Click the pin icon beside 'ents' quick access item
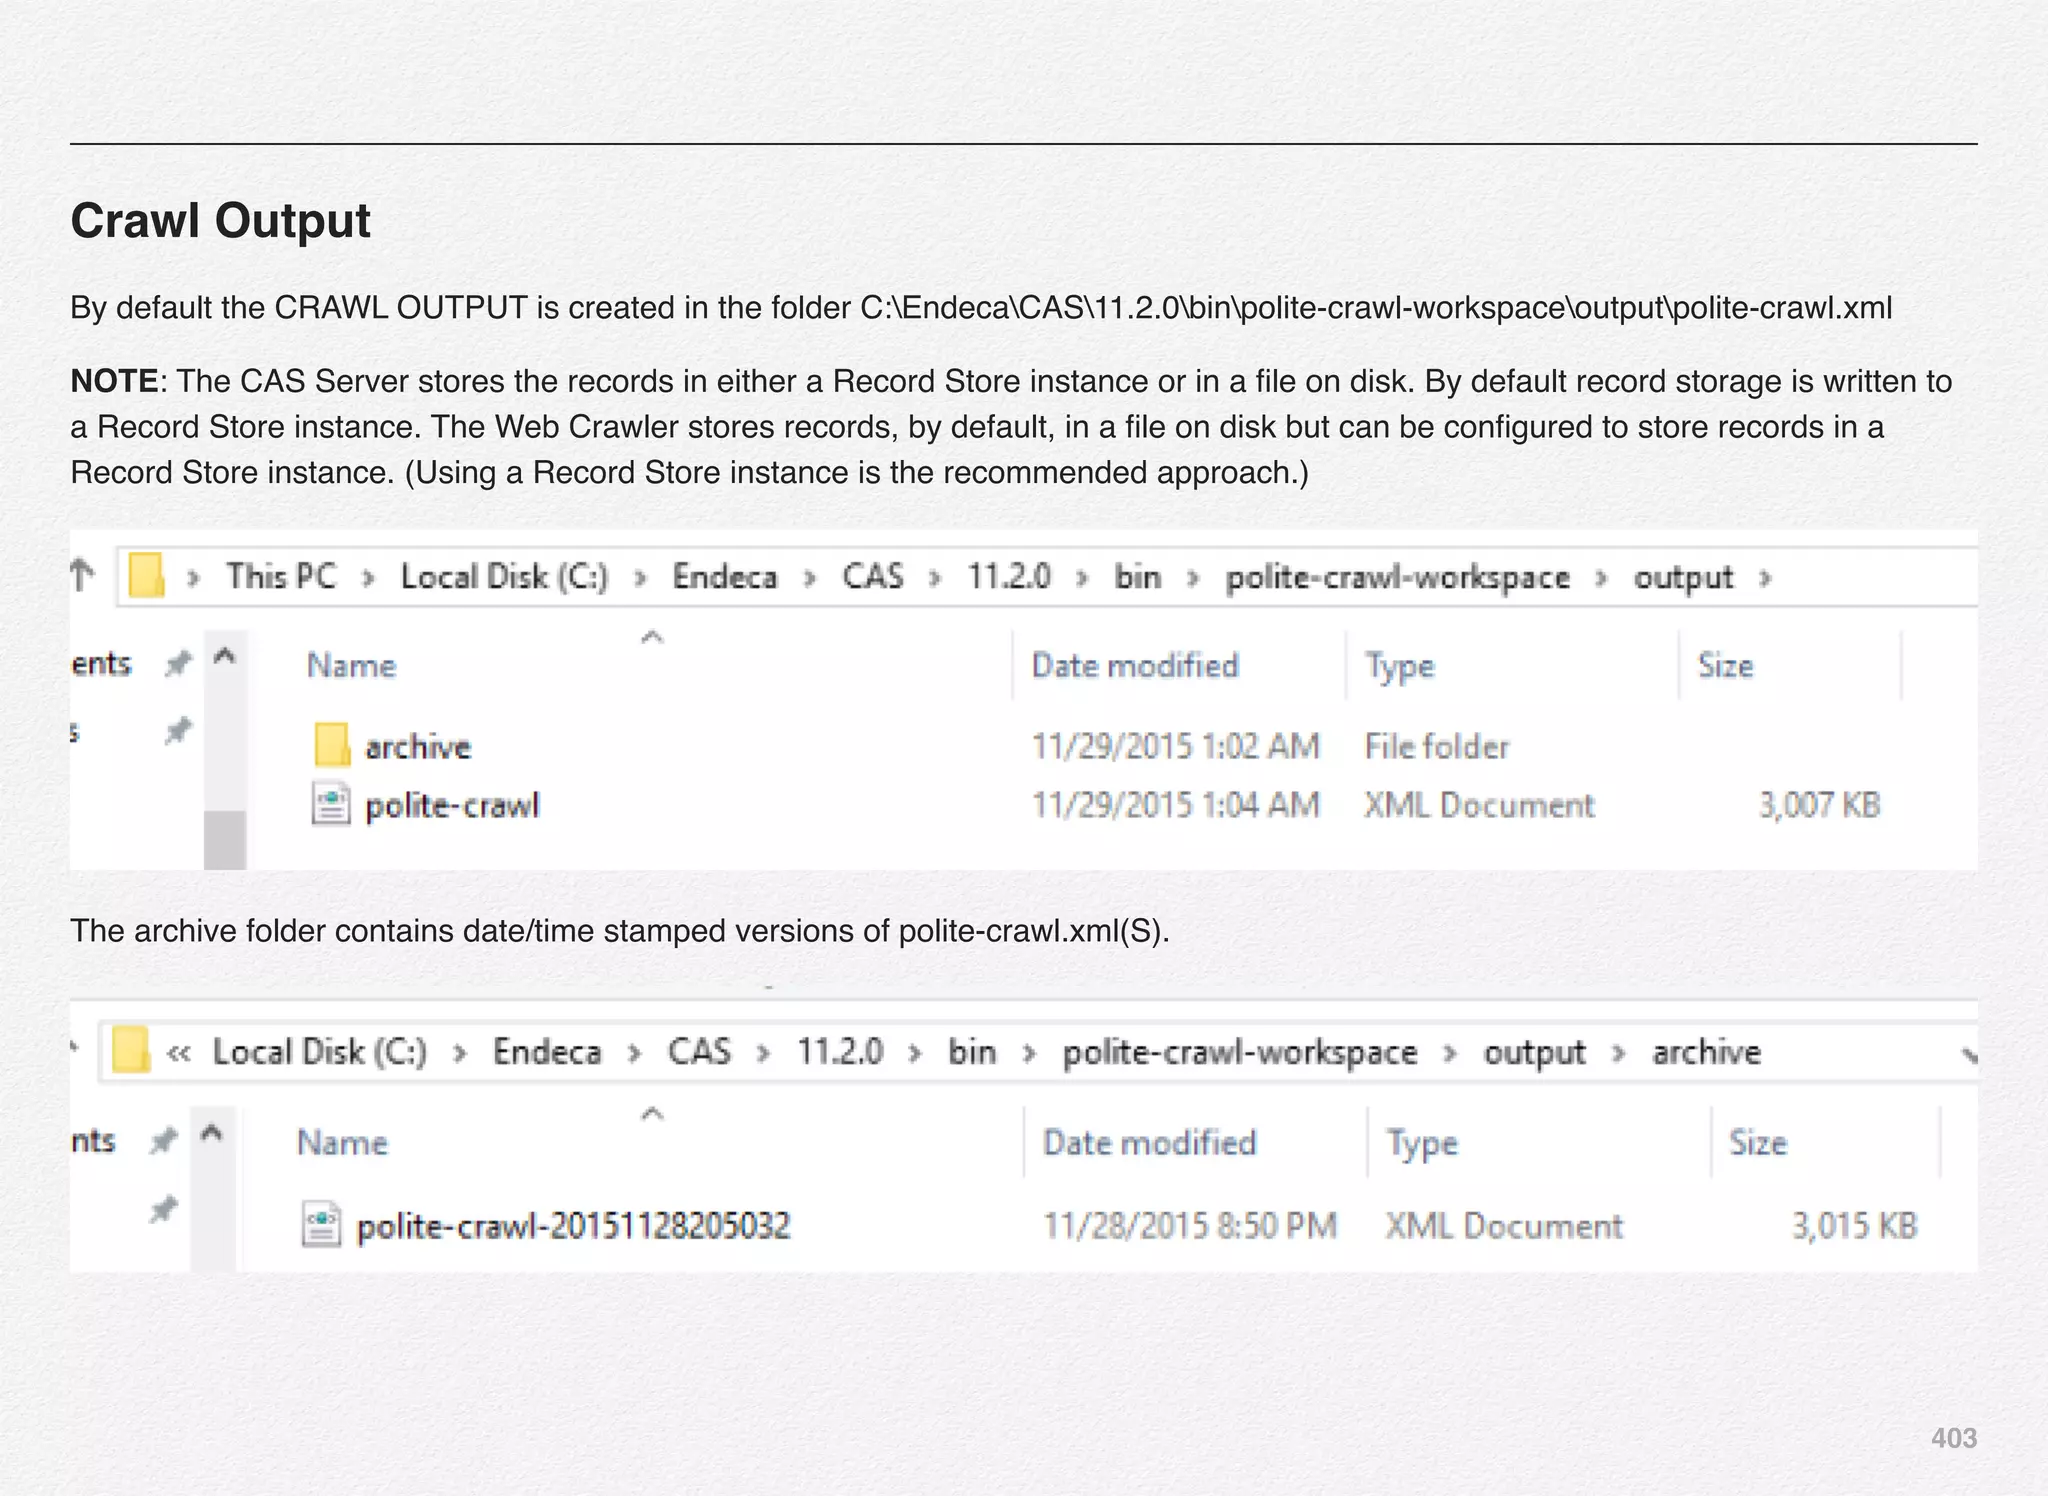Screen dimensions: 2048x1496 click(x=178, y=663)
